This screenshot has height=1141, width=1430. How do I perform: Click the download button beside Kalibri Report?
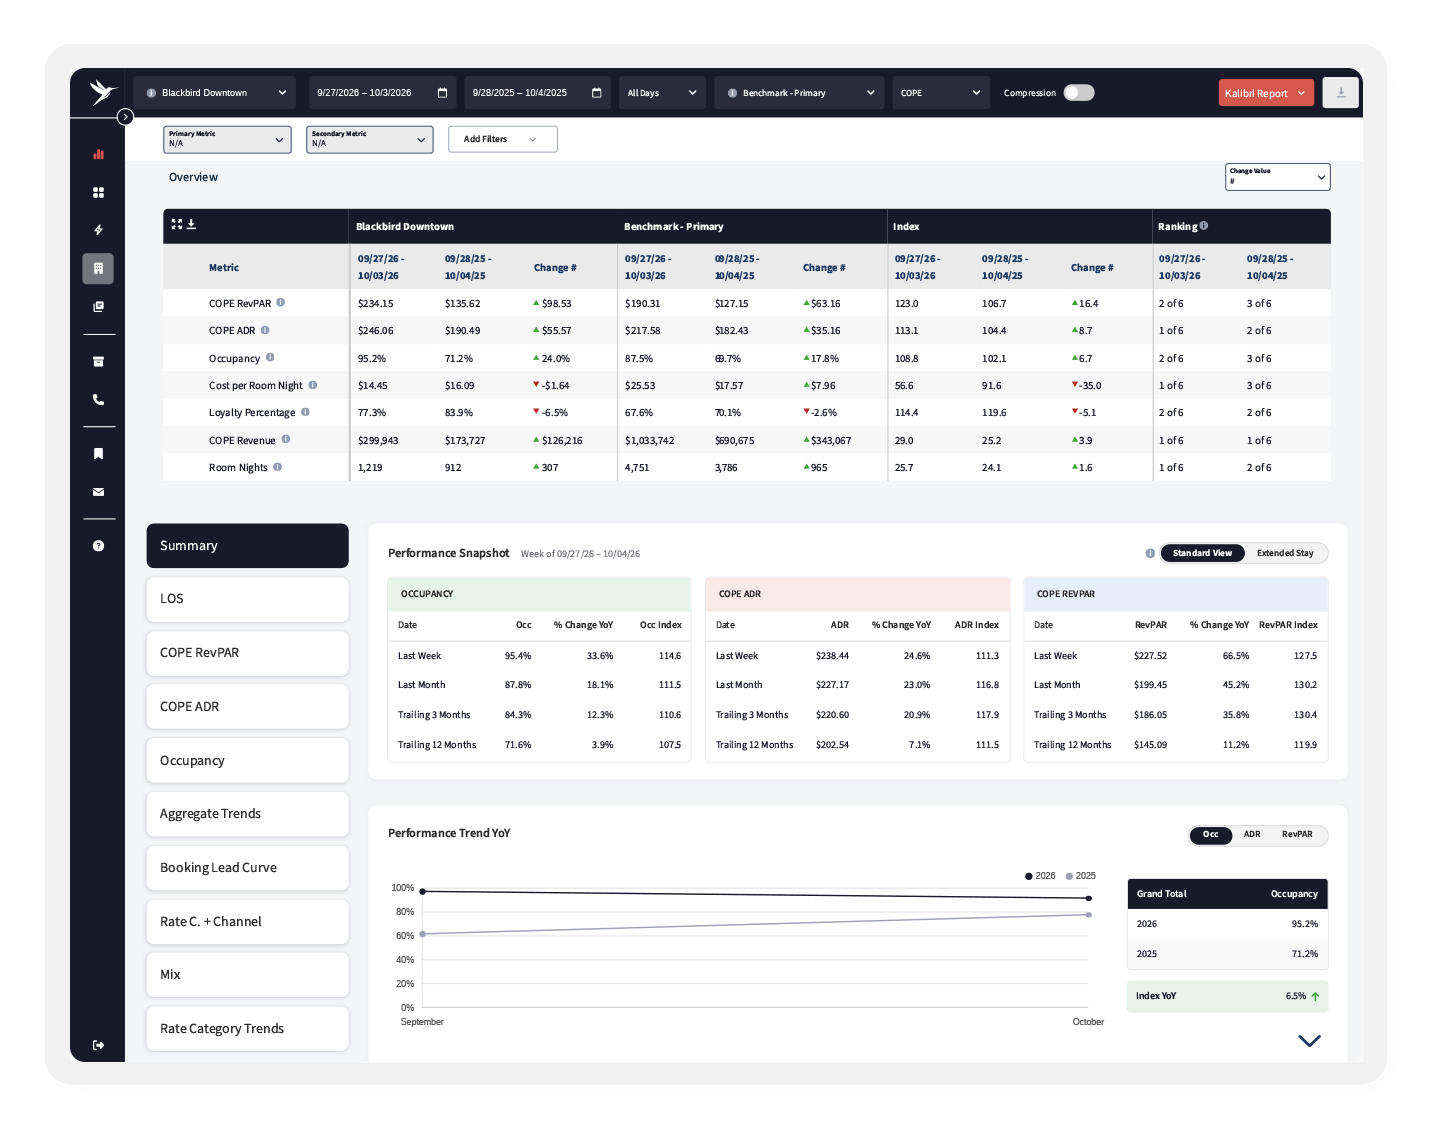tap(1341, 93)
